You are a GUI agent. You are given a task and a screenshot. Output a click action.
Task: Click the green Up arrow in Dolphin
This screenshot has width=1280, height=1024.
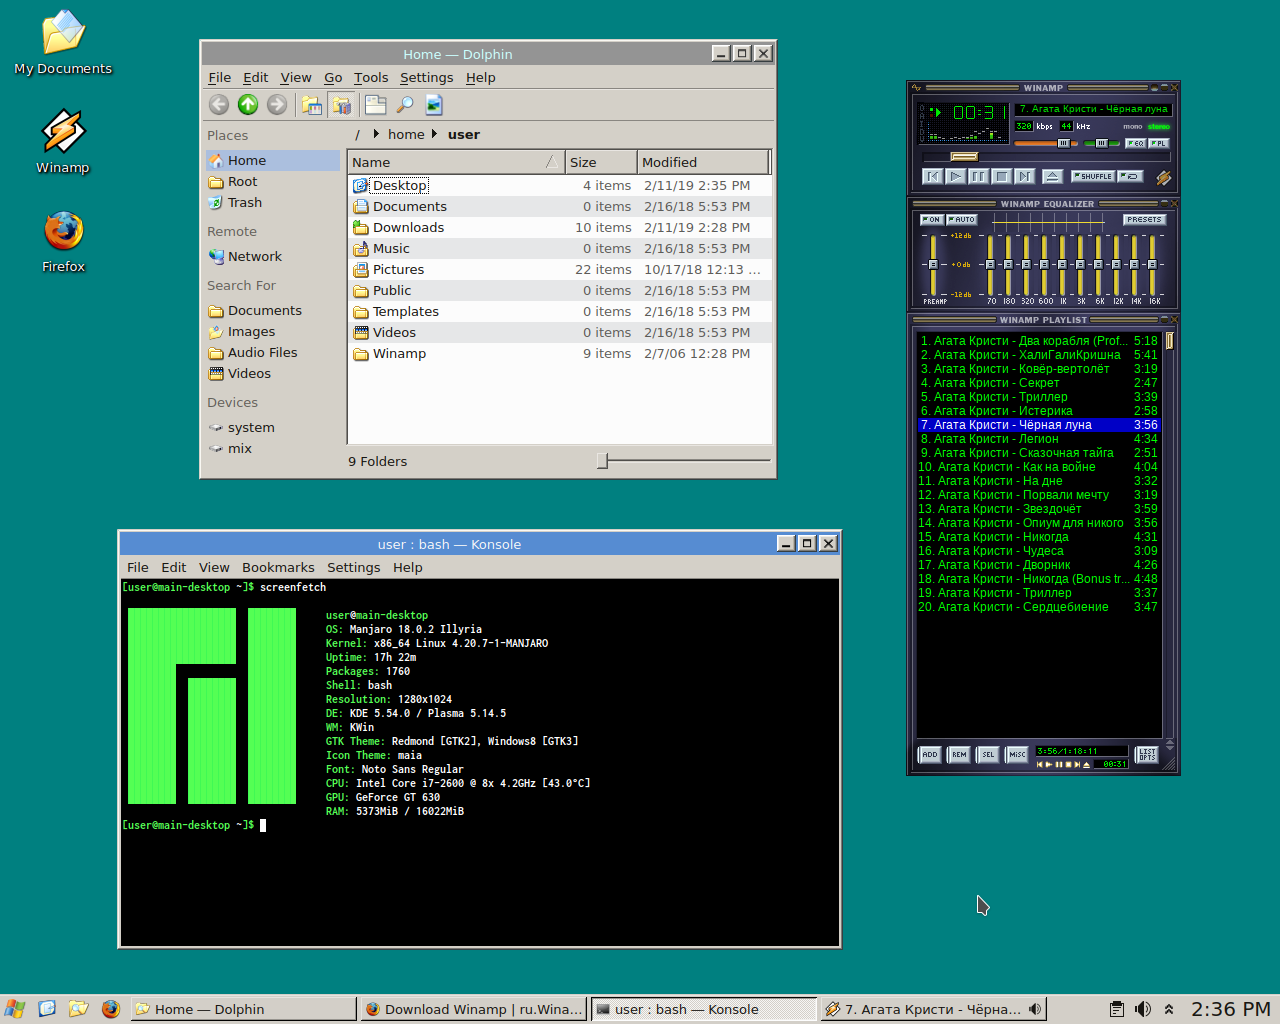point(248,104)
